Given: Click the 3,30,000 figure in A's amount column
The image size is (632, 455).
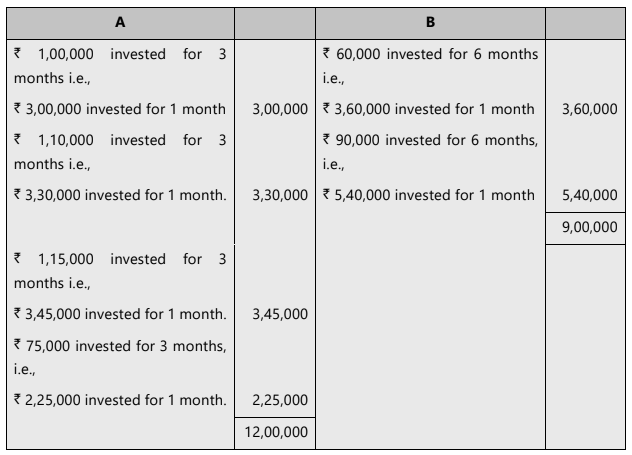Looking at the screenshot, I should coord(281,195).
